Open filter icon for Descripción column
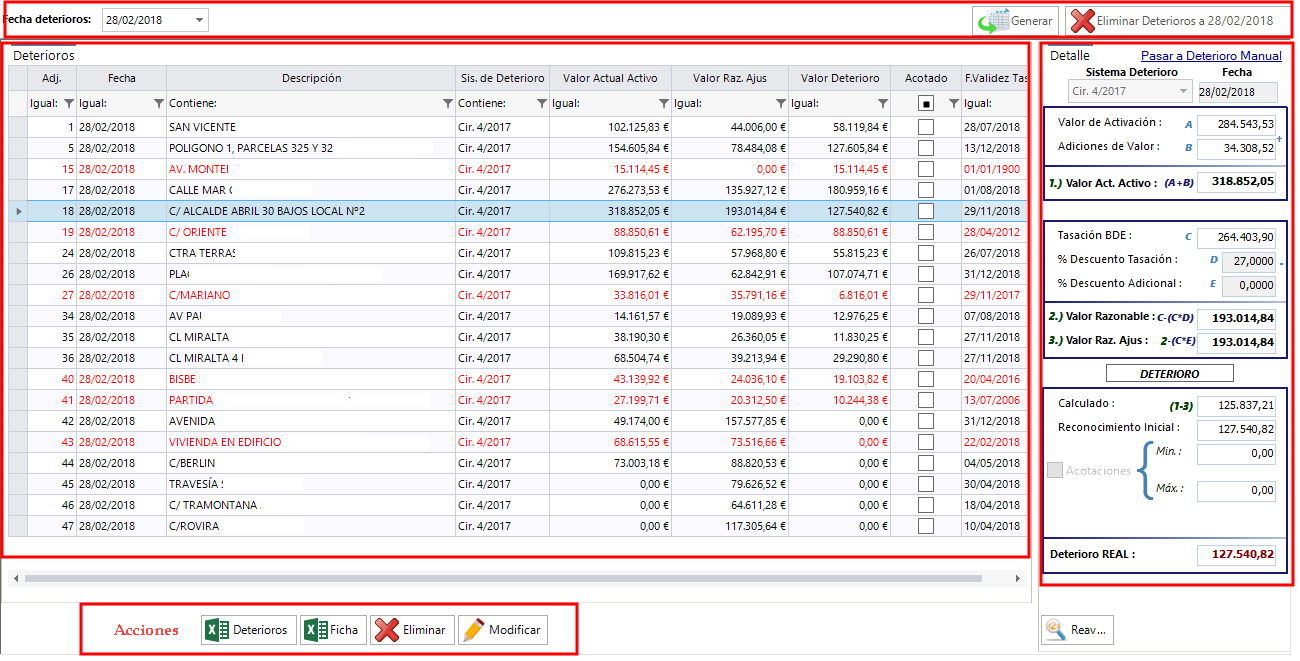The width and height of the screenshot is (1300, 661). point(447,103)
